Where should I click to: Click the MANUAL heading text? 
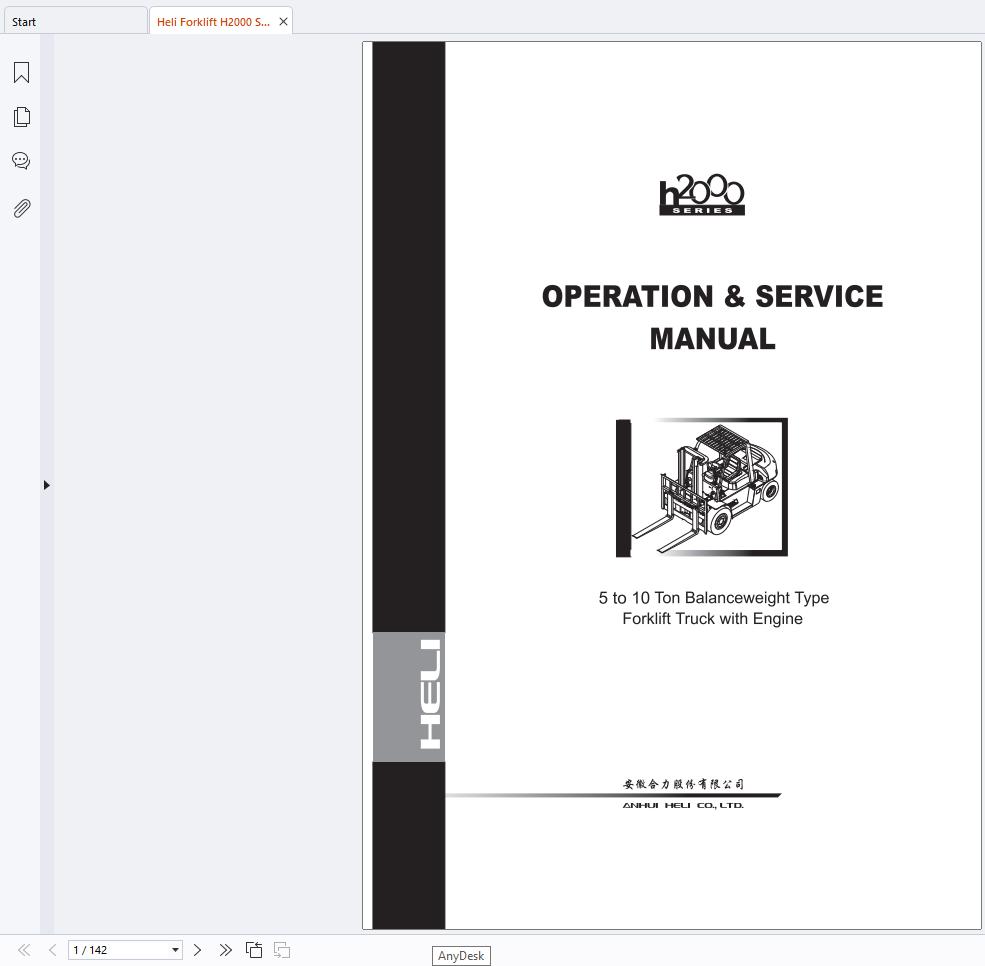coord(712,339)
